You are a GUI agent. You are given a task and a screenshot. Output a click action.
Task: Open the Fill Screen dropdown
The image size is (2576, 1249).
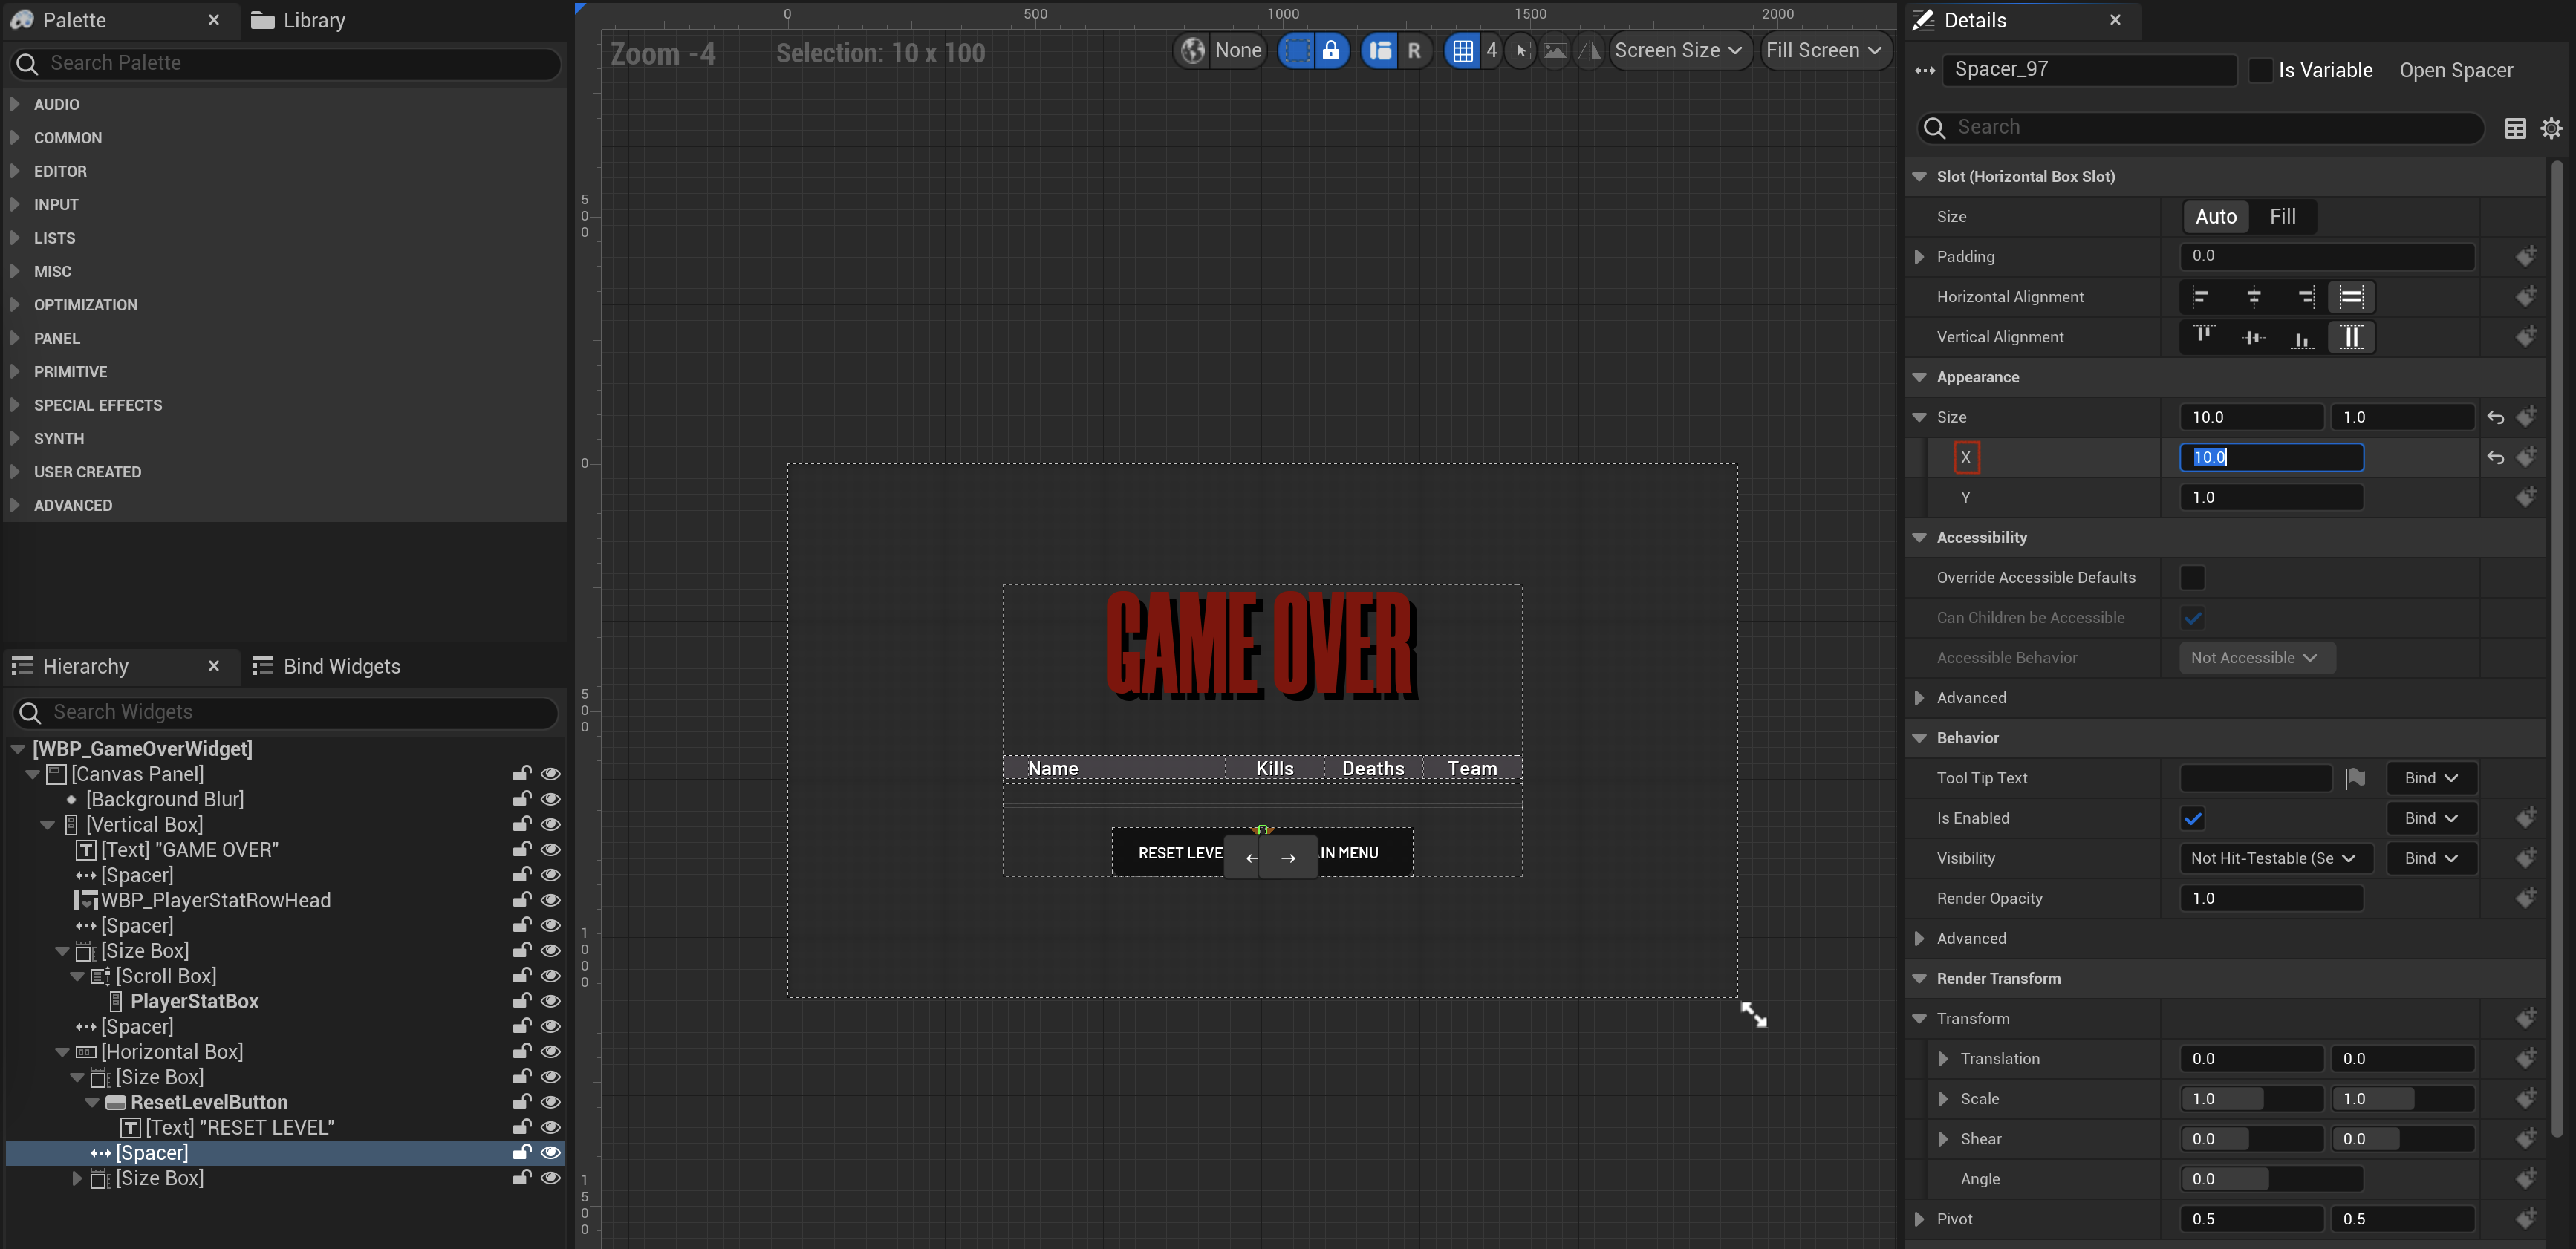(x=1824, y=50)
